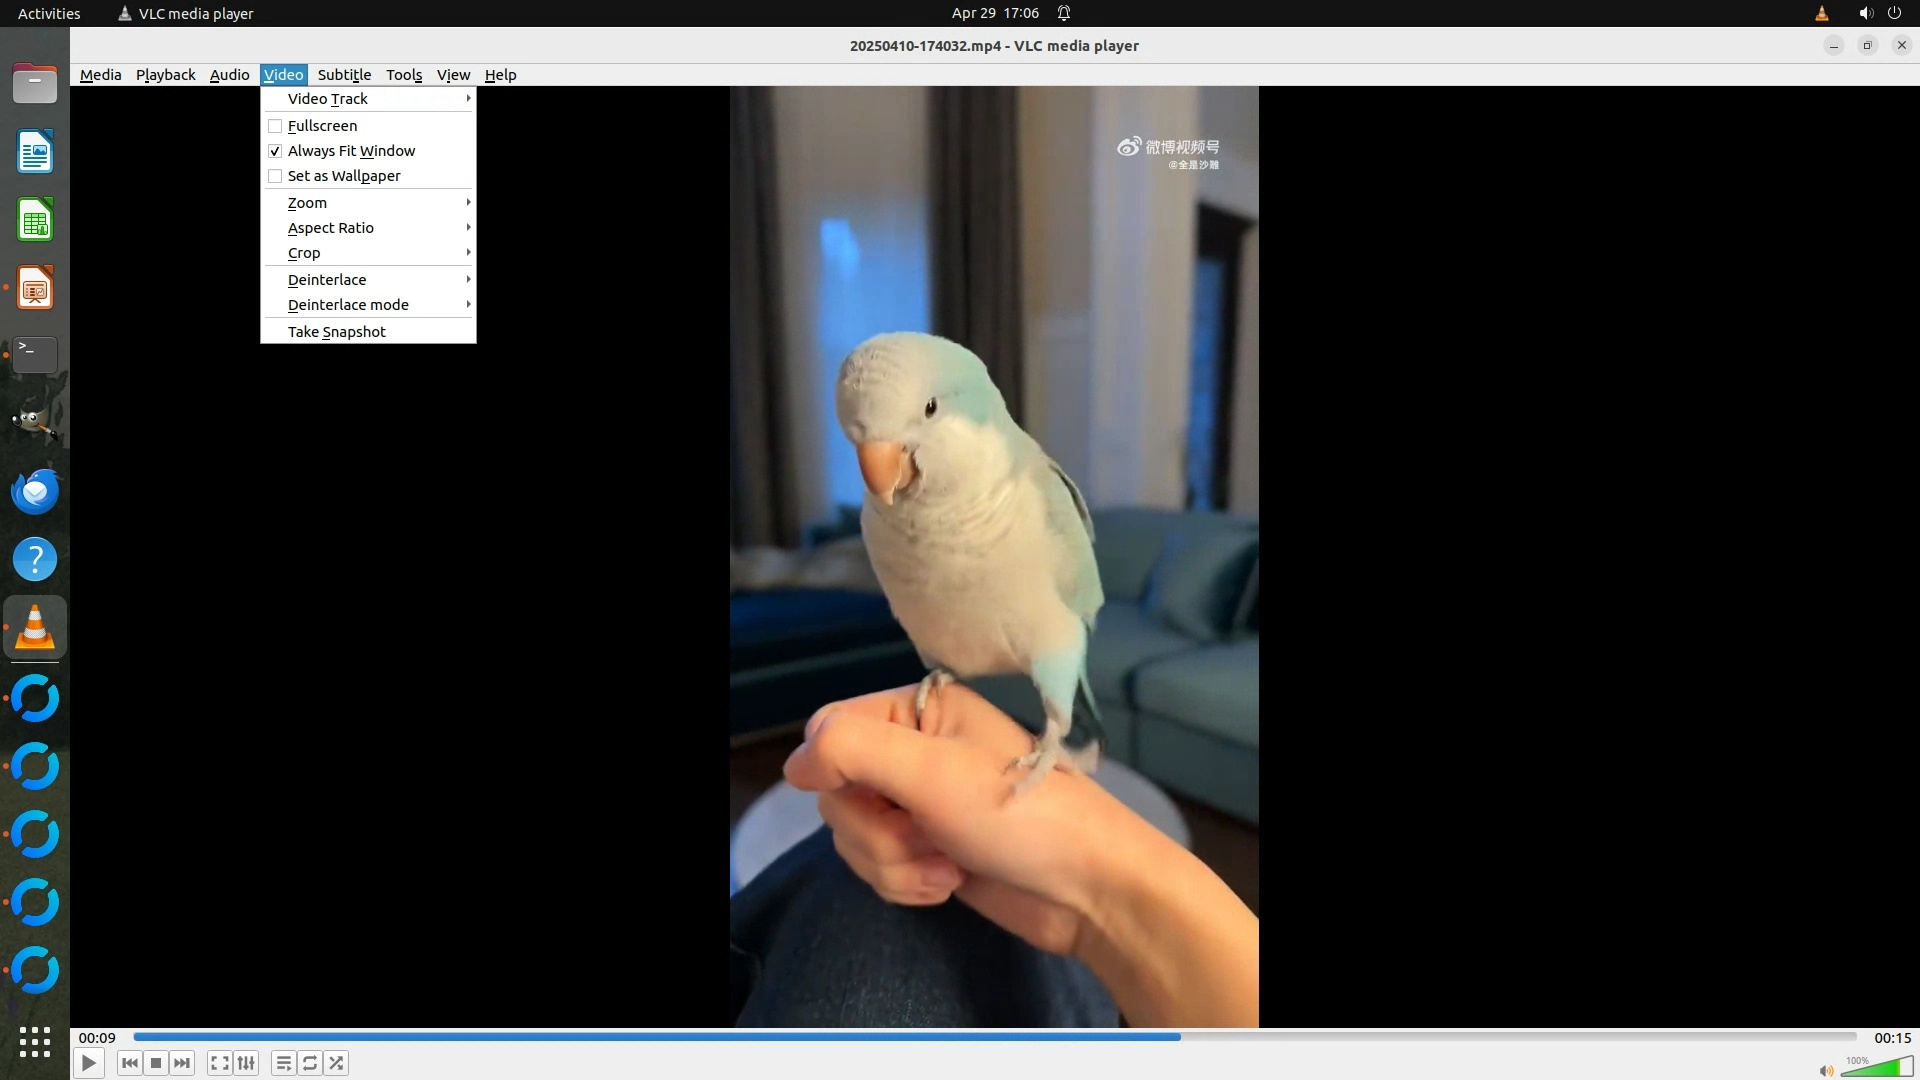Image resolution: width=1920 pixels, height=1080 pixels.
Task: Toggle fullscreen icon in control bar
Action: [220, 1063]
